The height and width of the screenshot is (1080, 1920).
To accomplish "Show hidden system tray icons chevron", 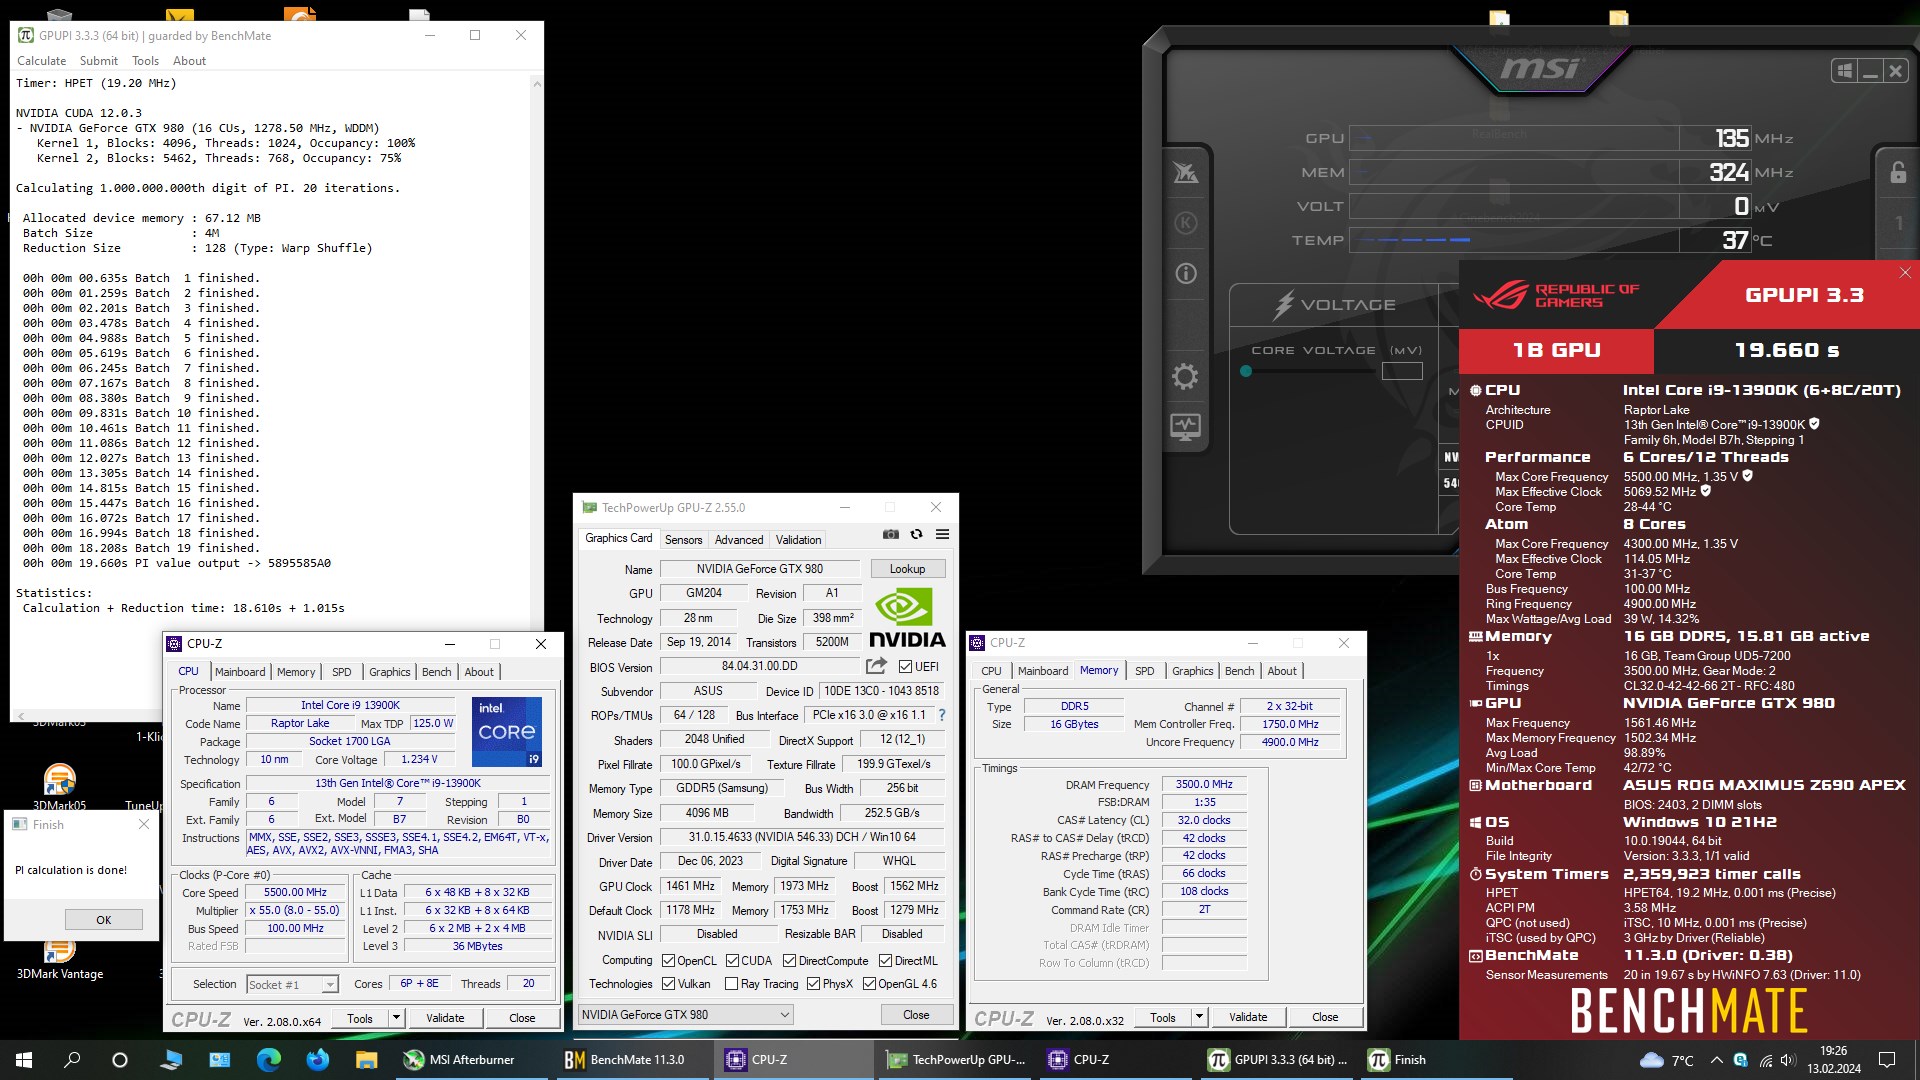I will click(1716, 1060).
